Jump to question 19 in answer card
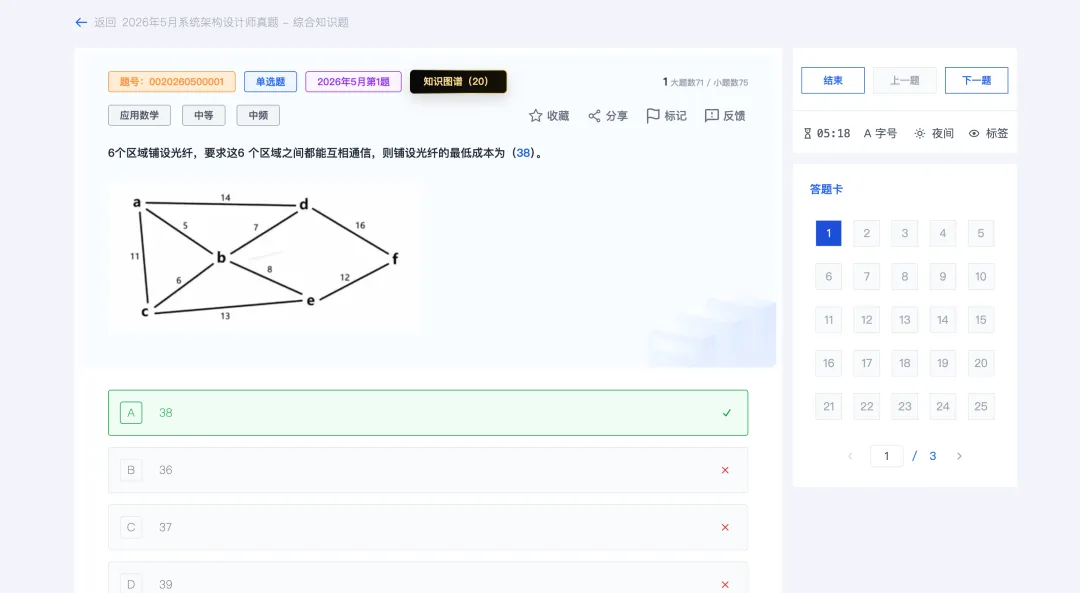1080x593 pixels. point(943,364)
